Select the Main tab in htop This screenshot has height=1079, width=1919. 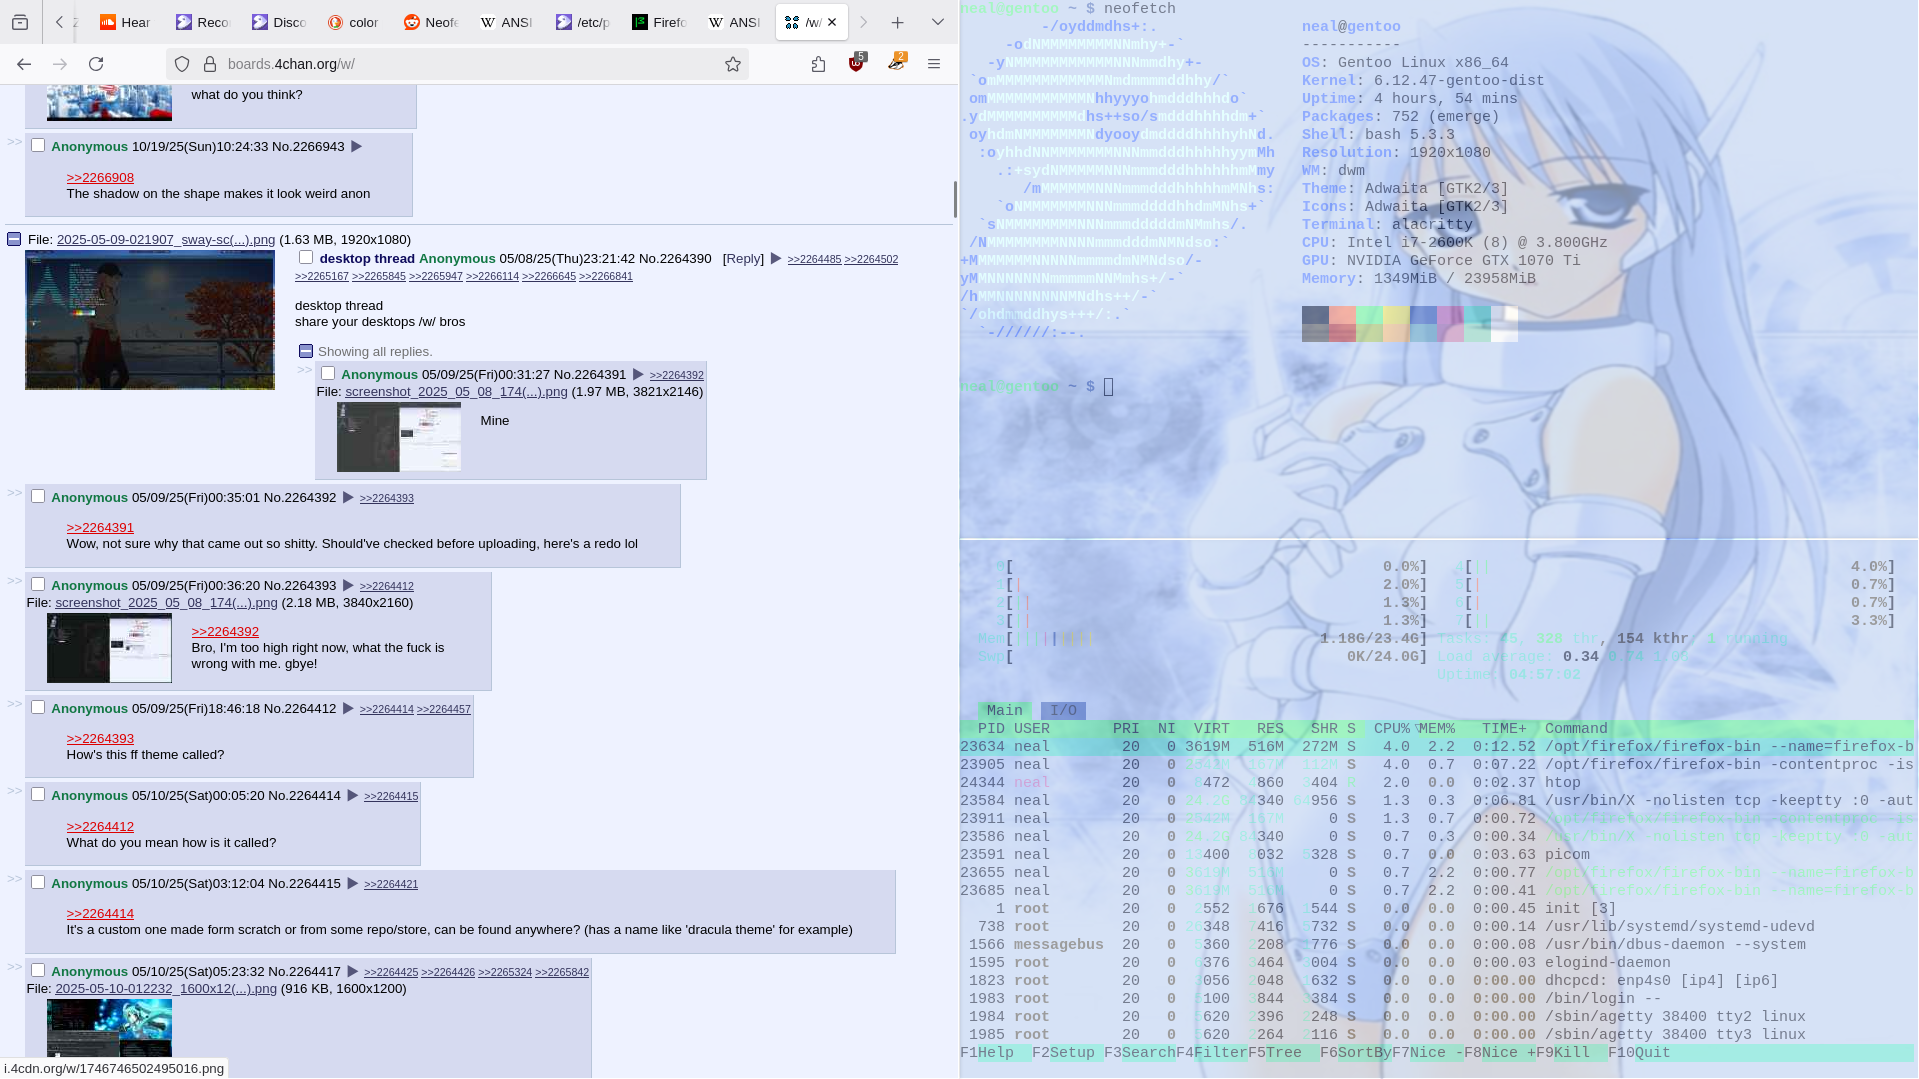coord(1004,711)
